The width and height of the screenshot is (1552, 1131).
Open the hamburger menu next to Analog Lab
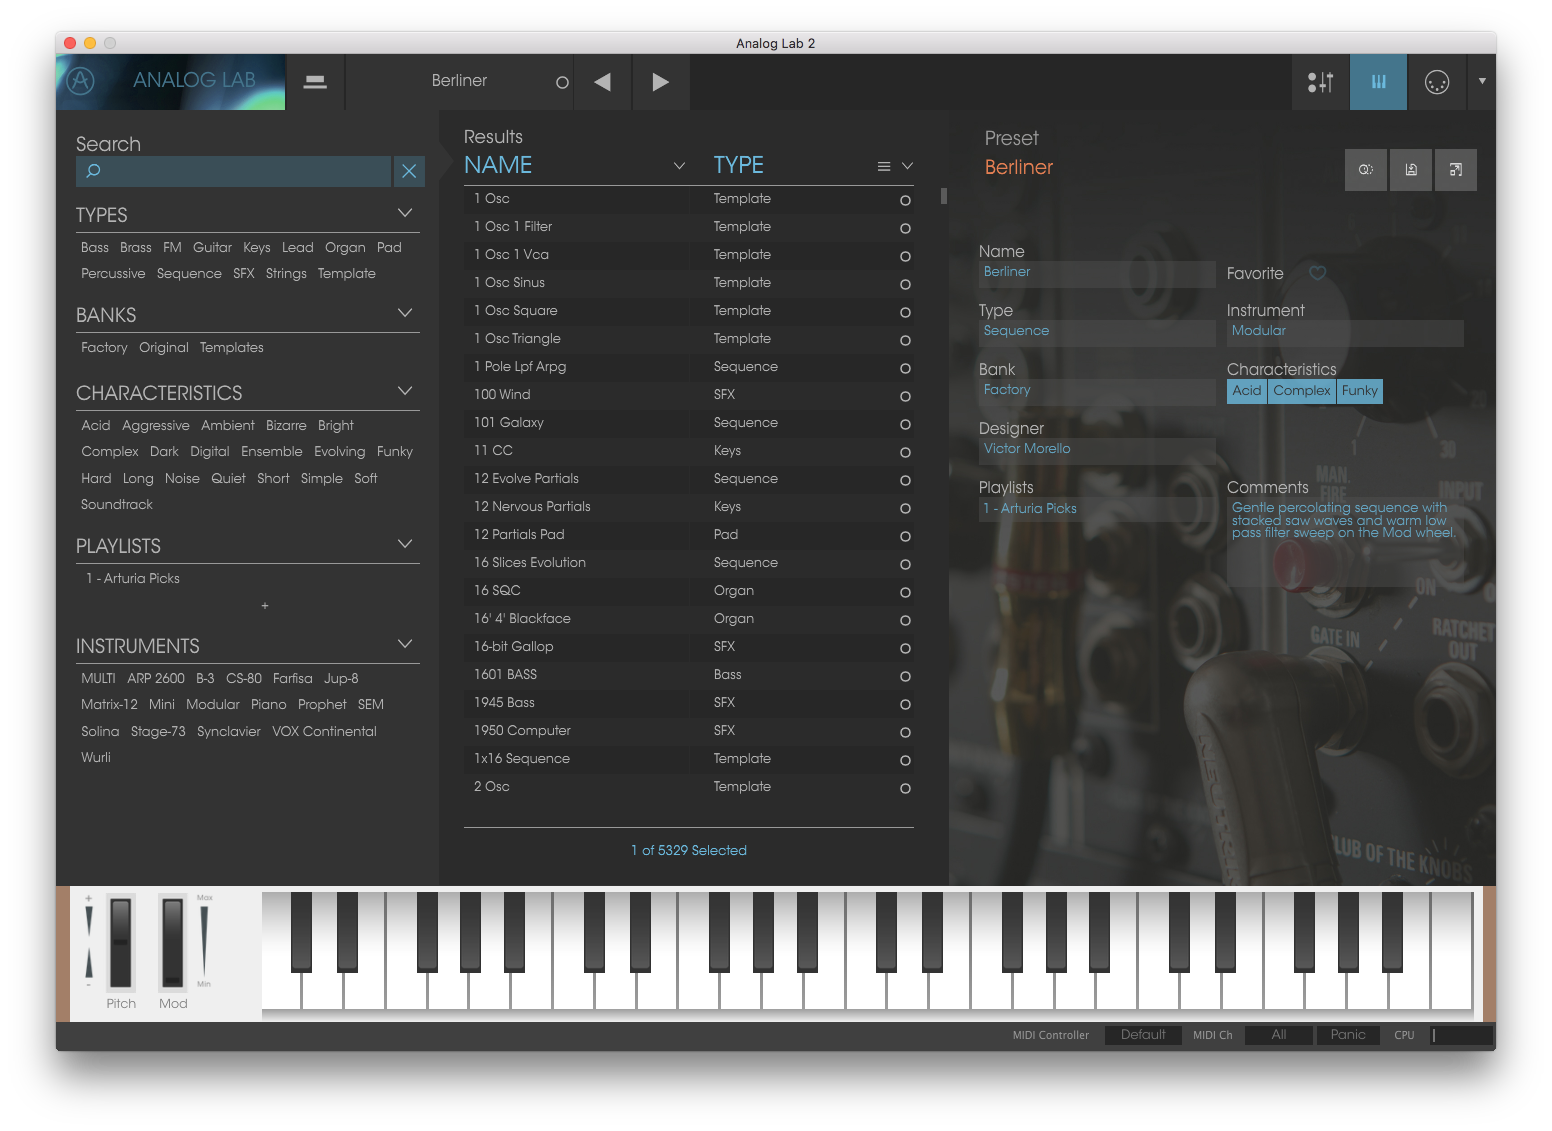[315, 82]
